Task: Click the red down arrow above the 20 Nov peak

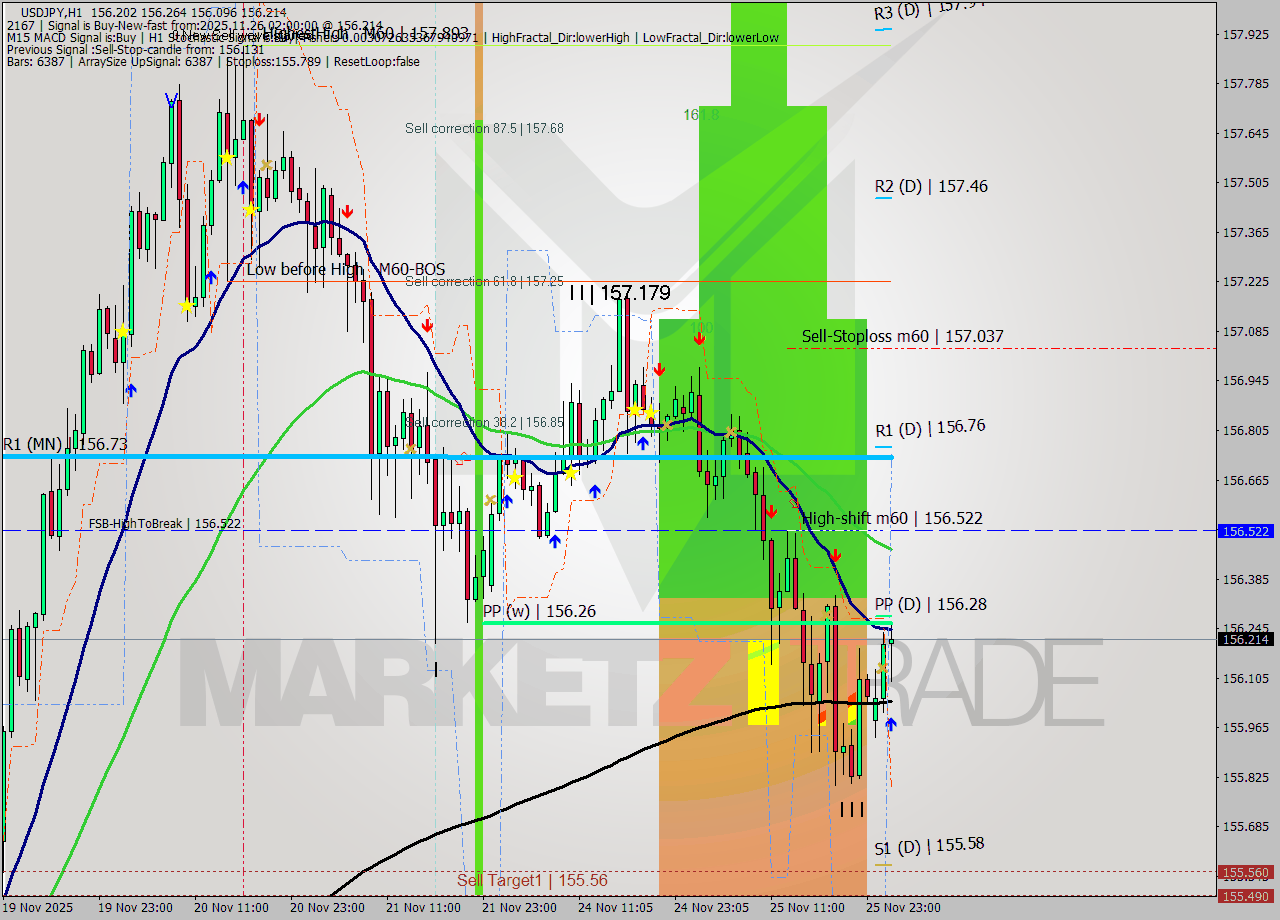Action: [259, 120]
